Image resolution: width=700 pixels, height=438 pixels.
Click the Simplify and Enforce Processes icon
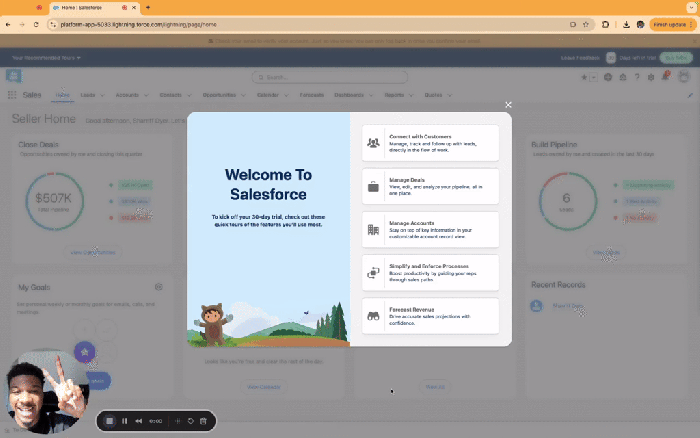373,272
